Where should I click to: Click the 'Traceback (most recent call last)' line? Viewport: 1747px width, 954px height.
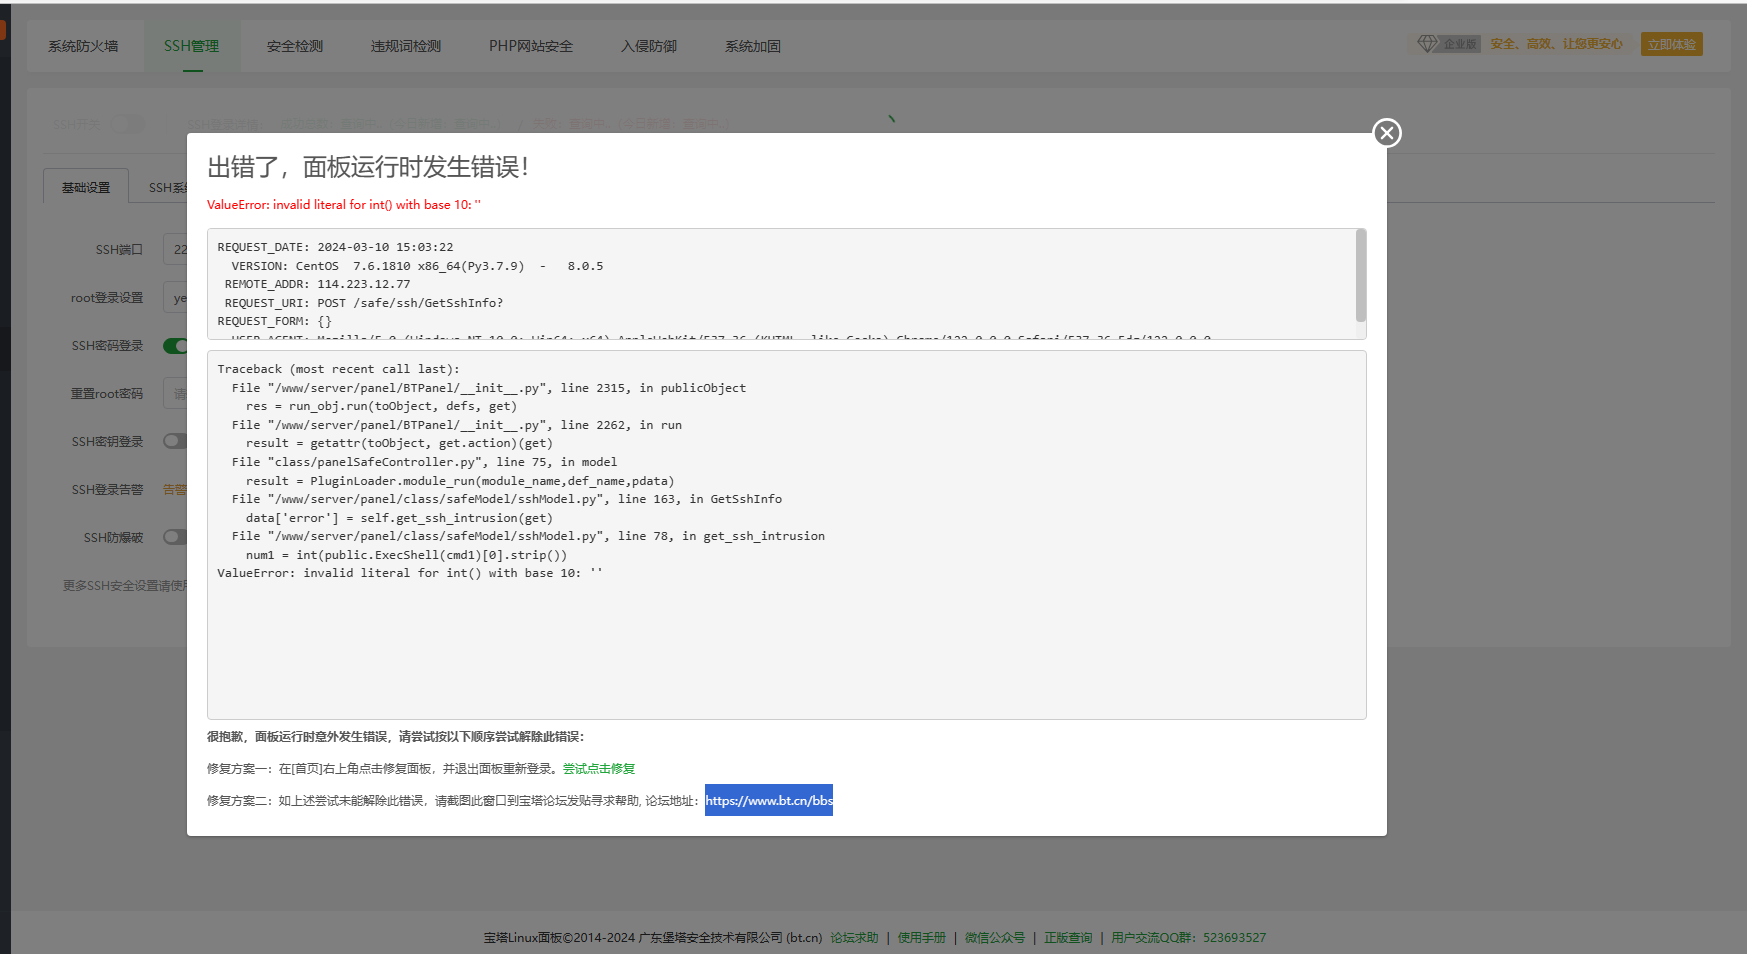pos(338,369)
